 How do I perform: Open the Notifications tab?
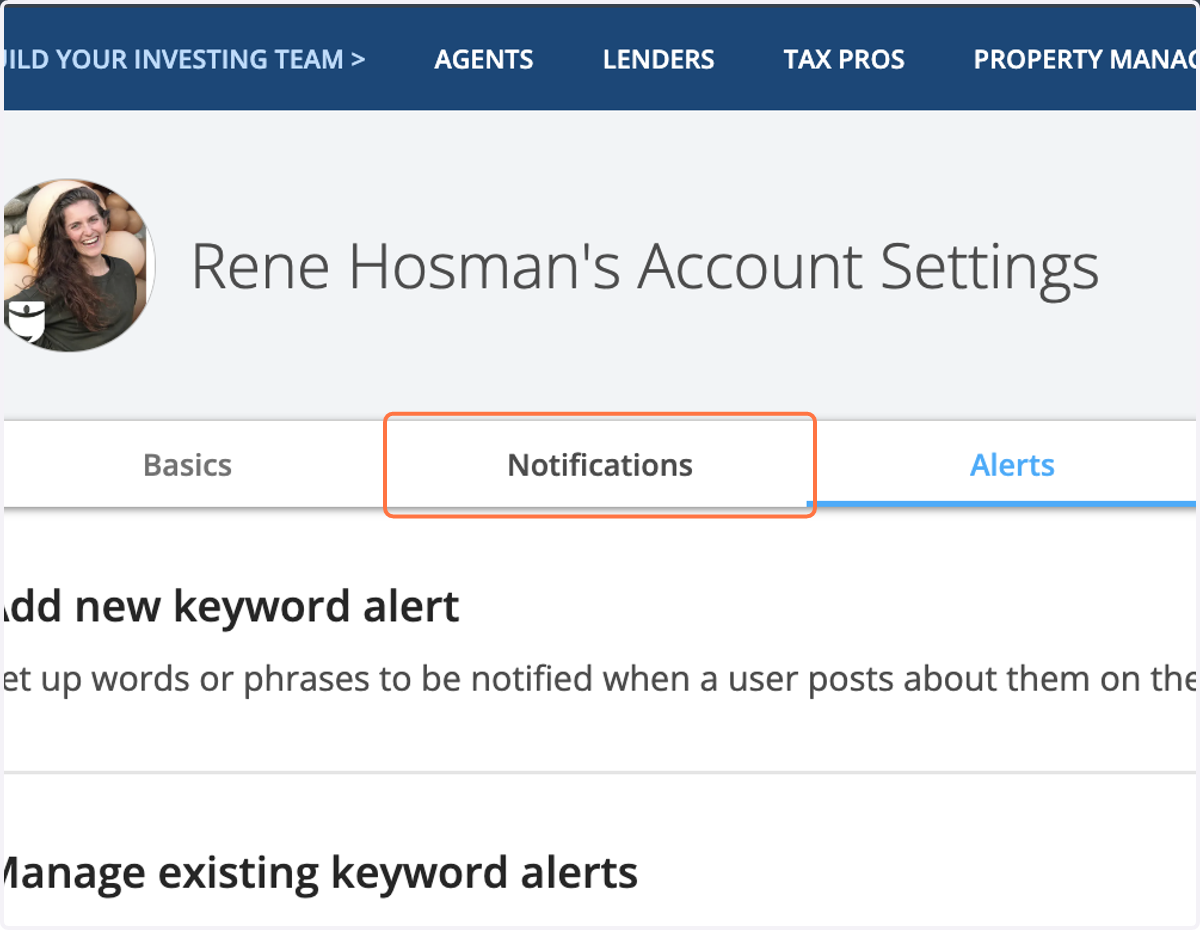pos(600,465)
